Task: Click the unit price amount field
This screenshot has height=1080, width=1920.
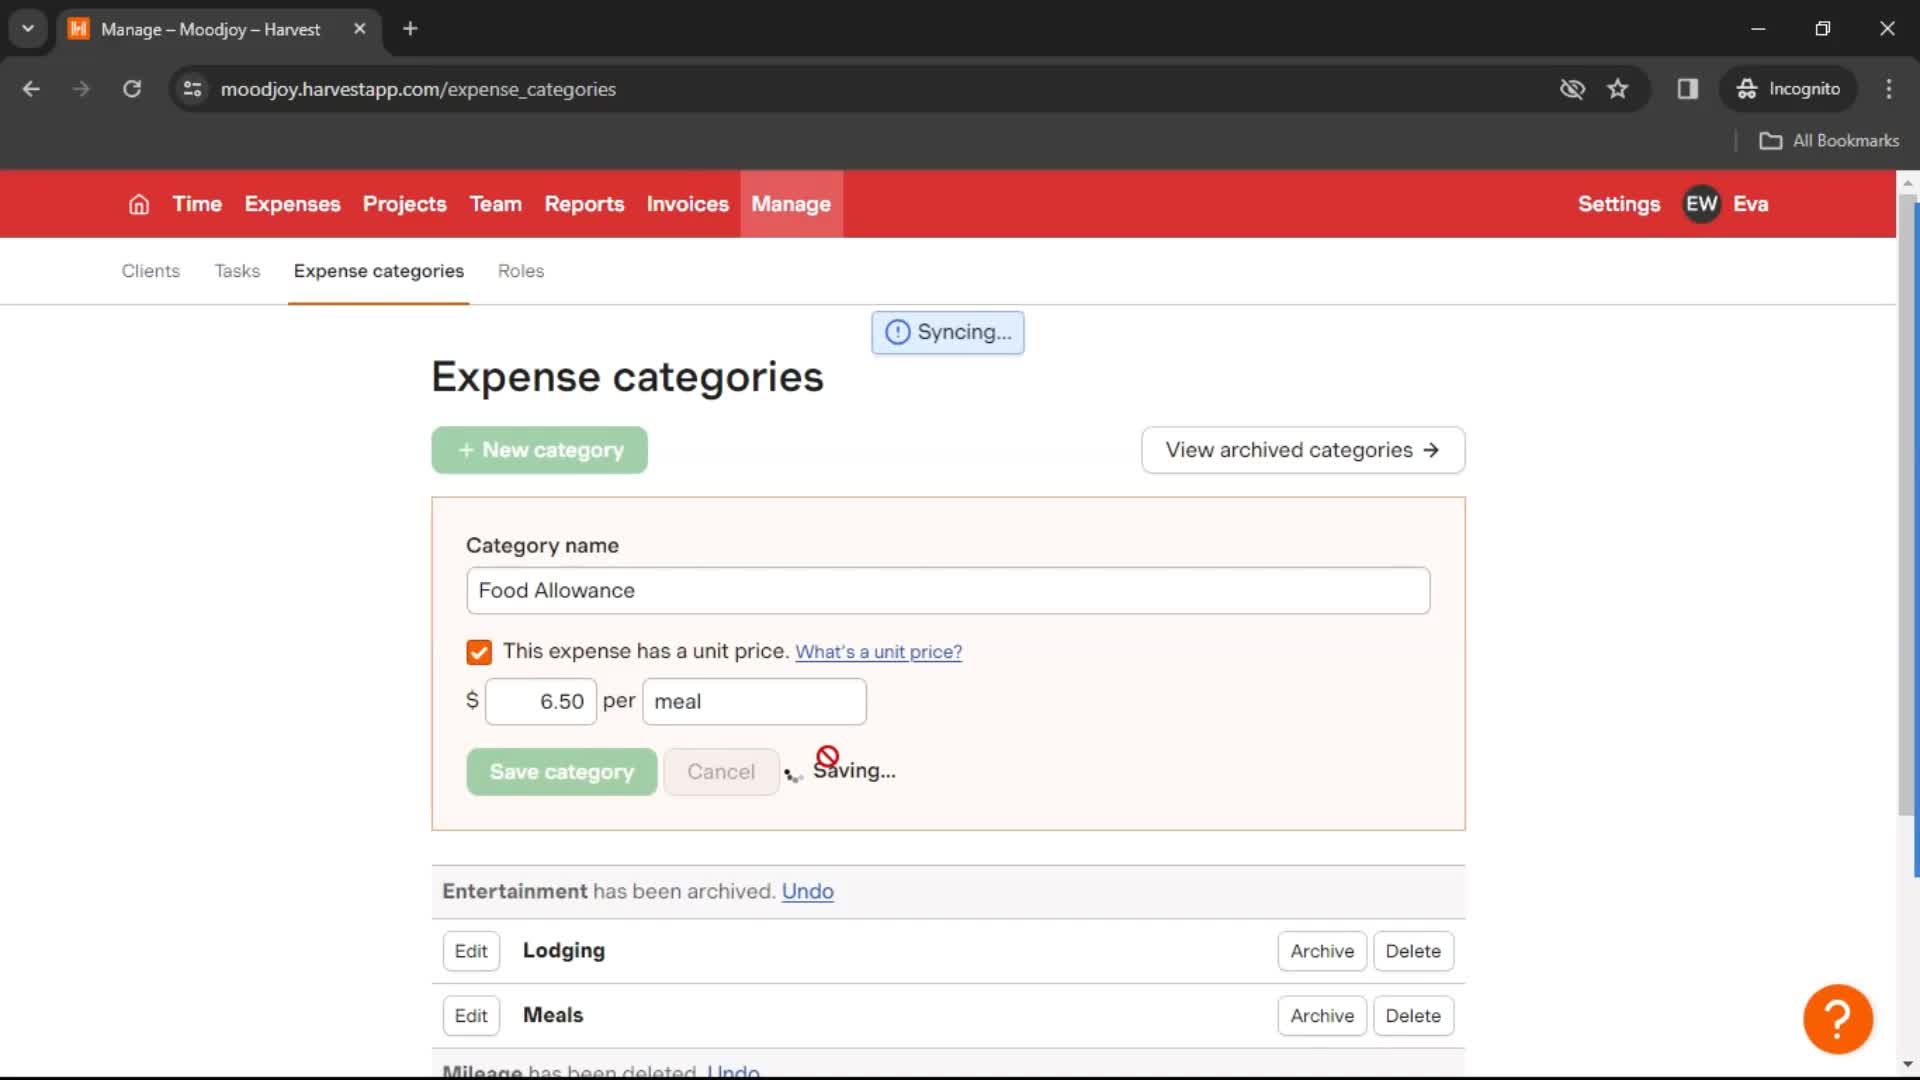Action: coord(541,700)
